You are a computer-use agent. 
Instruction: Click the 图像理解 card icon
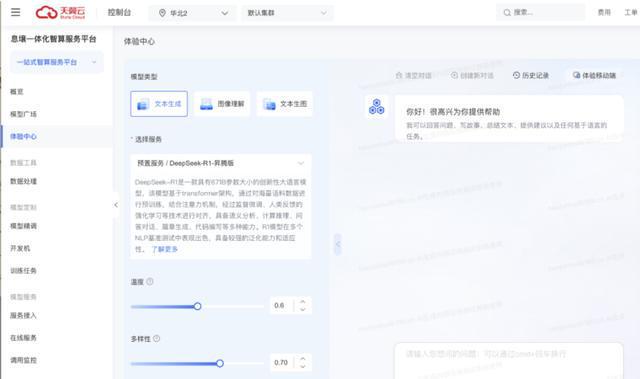[x=206, y=104]
